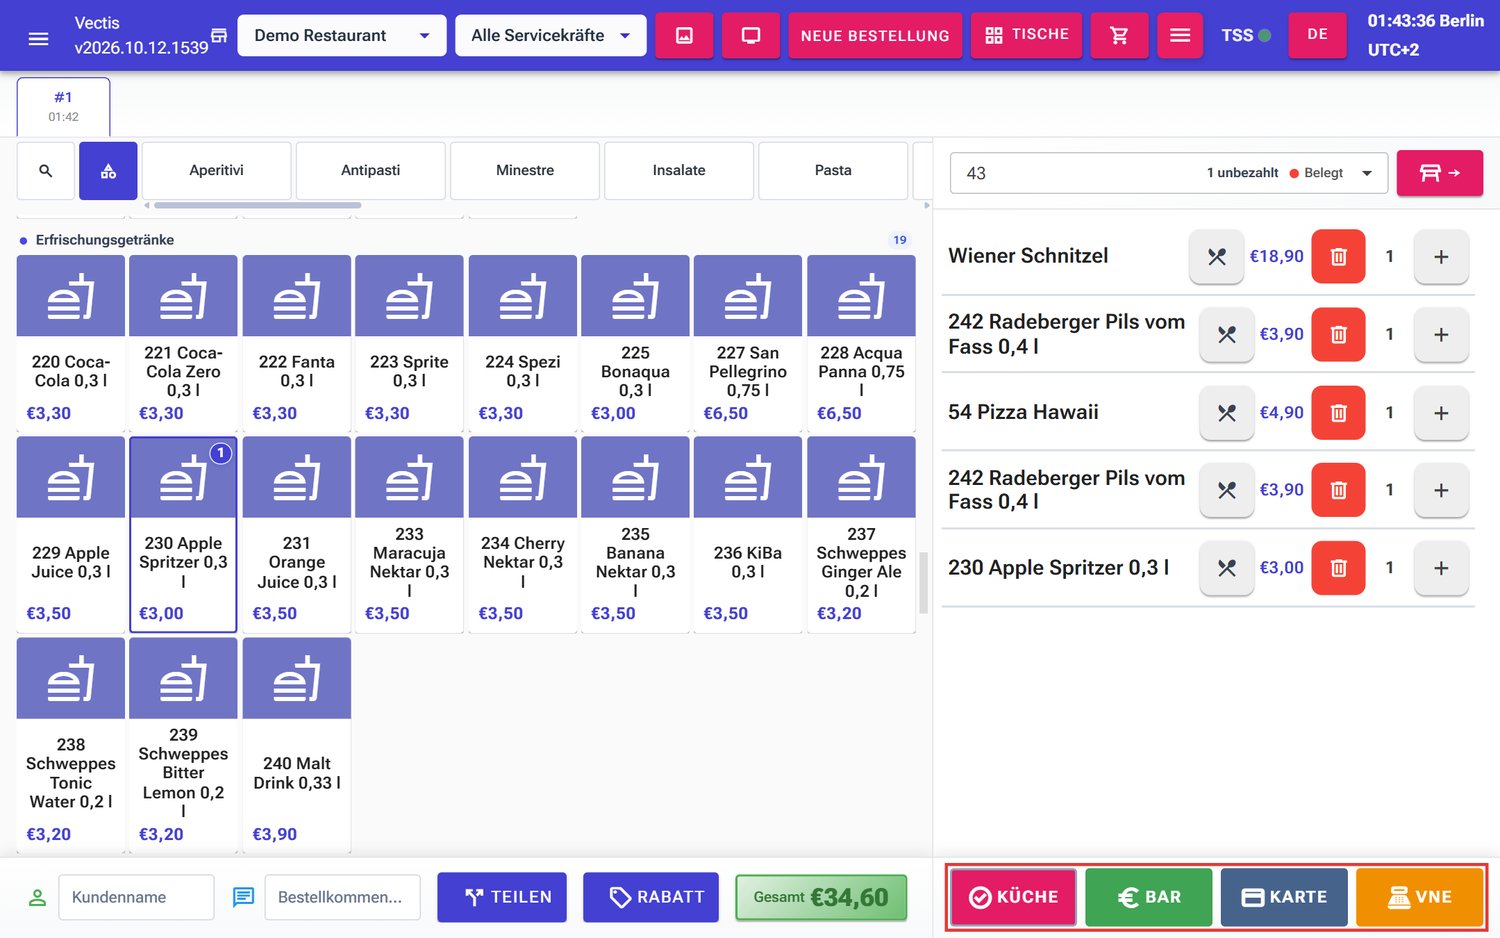Open the Demo Restaurant dropdown
The image size is (1500, 938).
[342, 35]
